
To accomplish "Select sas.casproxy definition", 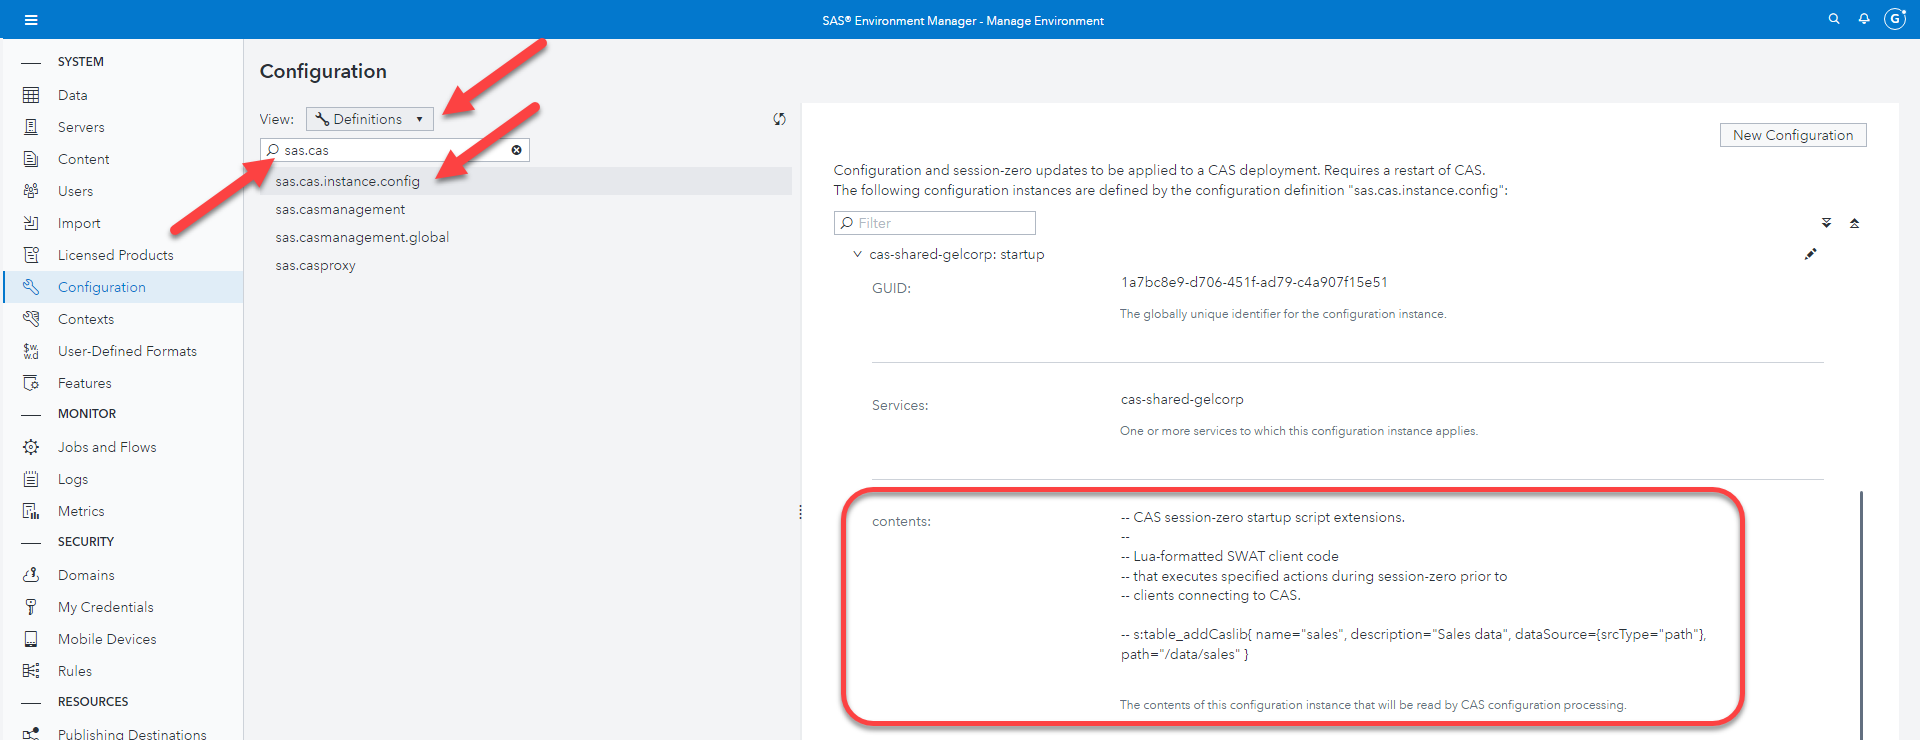I will pyautogui.click(x=315, y=265).
